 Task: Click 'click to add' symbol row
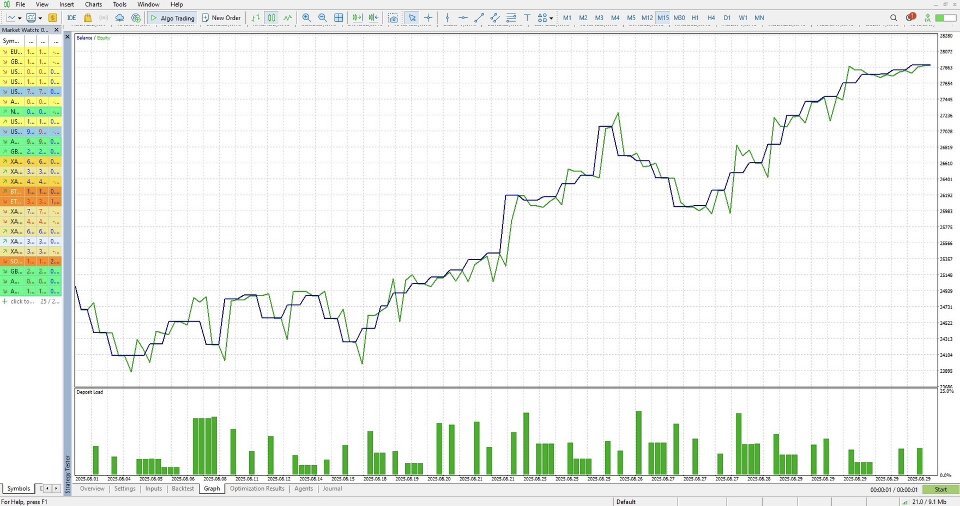pyautogui.click(x=31, y=301)
